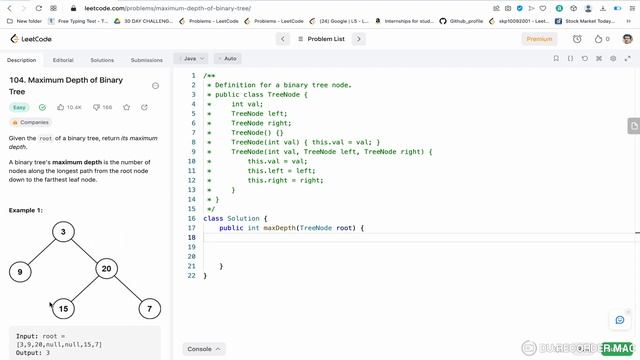The height and width of the screenshot is (360, 640).
Task: Click the address bar URL
Action: click(x=167, y=8)
